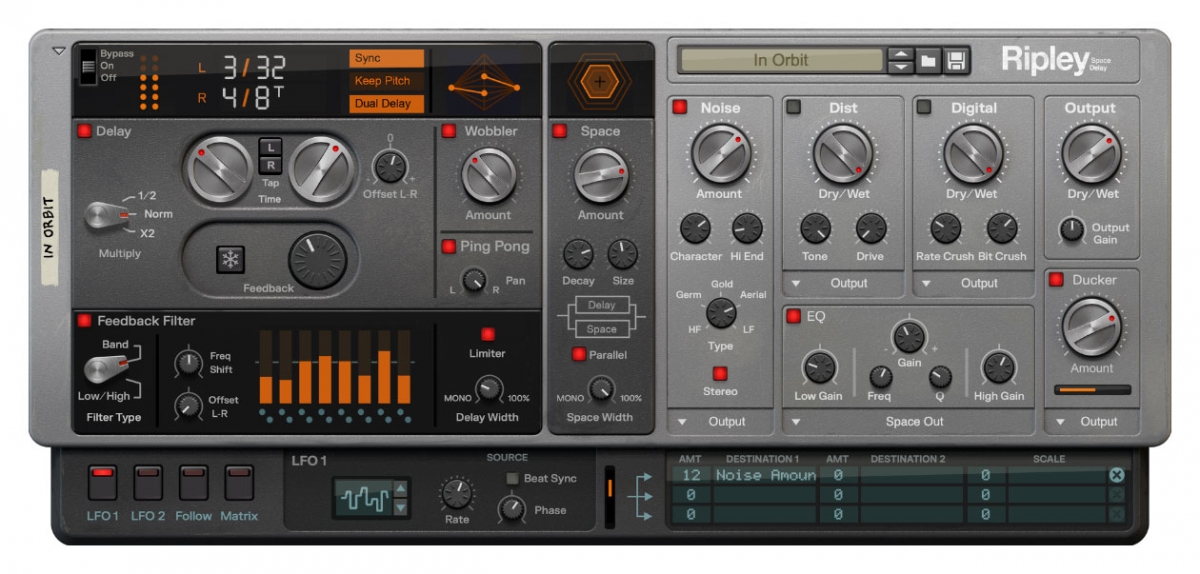The height and width of the screenshot is (574, 1200).
Task: Collapse the device with the fold triangle
Action: pos(58,50)
